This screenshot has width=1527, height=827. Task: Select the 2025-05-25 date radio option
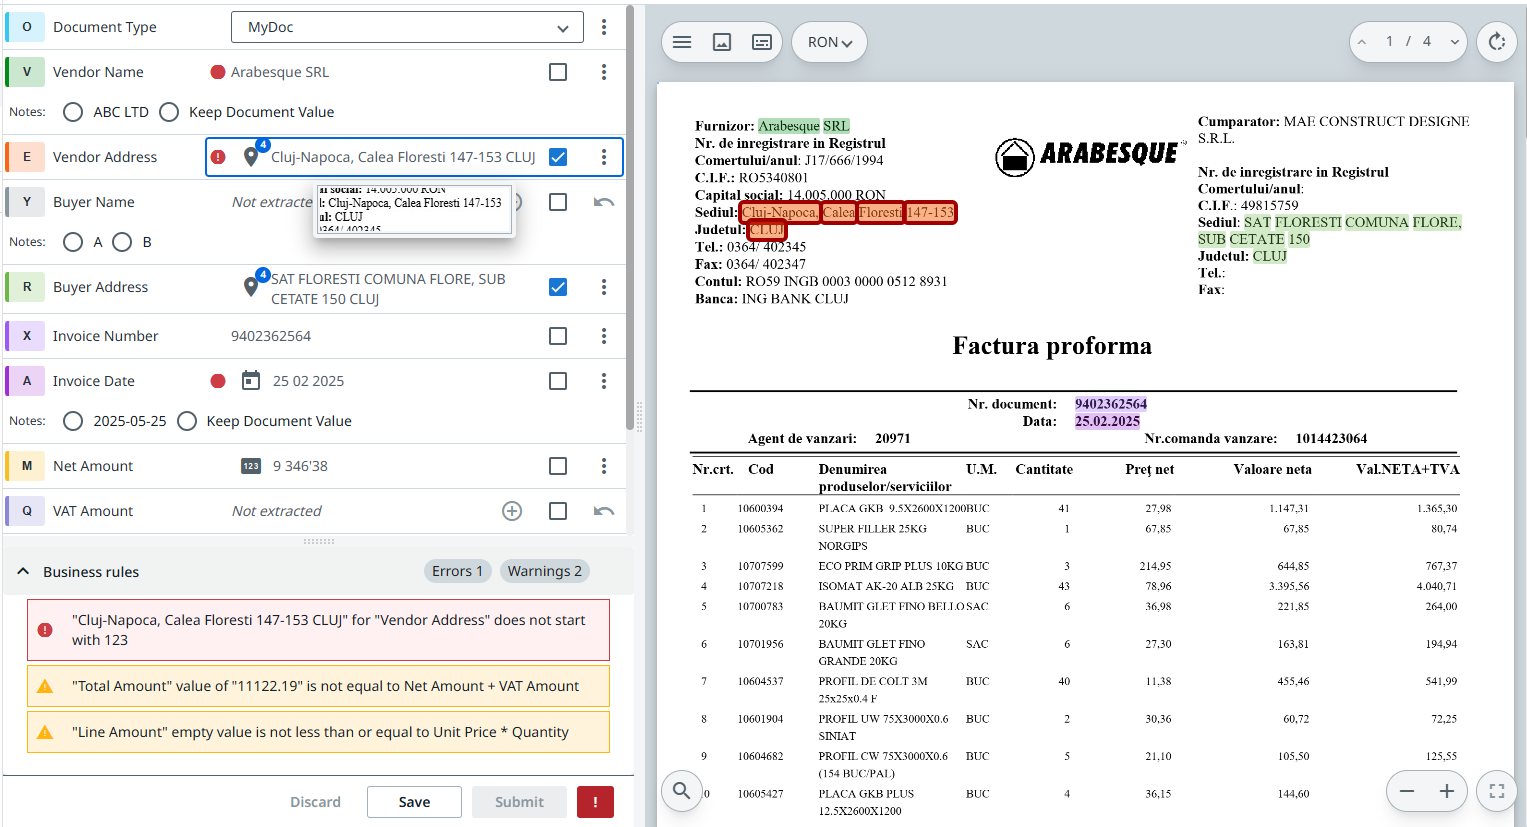pyautogui.click(x=73, y=421)
